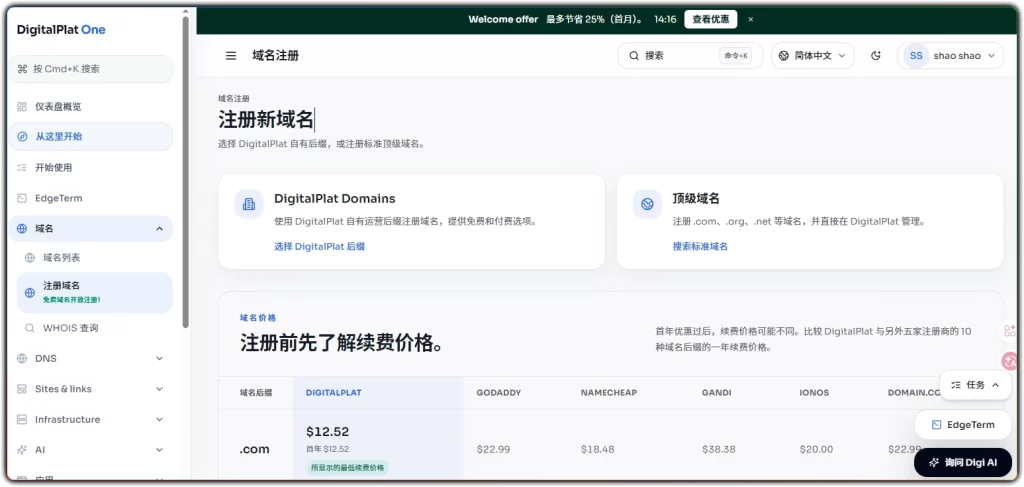Image resolution: width=1024 pixels, height=487 pixels.
Task: Click the $20.00 IONOS price
Action: click(816, 449)
